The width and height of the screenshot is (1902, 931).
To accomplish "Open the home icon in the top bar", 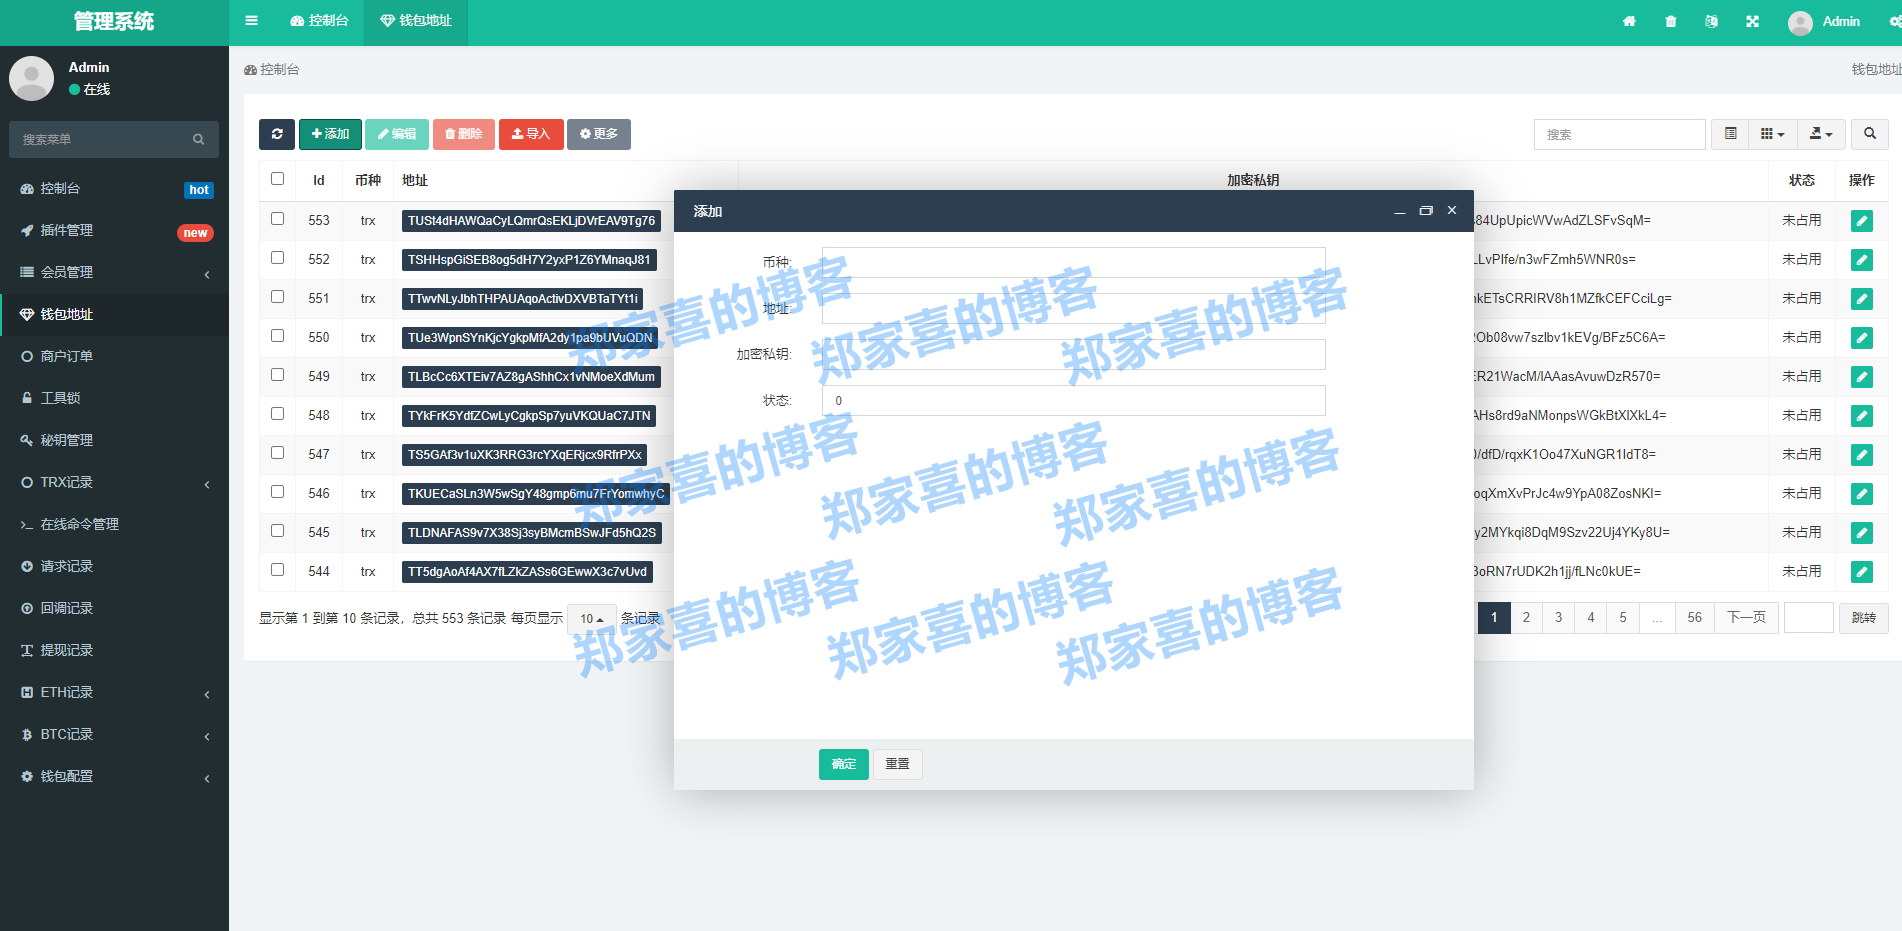I will (1629, 21).
